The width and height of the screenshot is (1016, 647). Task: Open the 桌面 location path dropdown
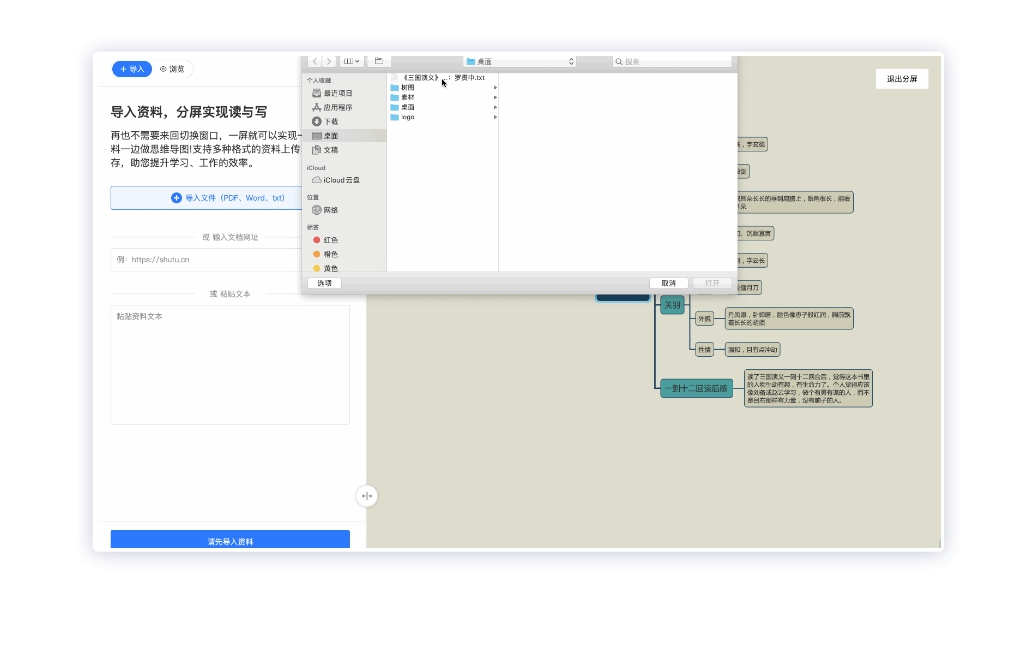click(520, 62)
